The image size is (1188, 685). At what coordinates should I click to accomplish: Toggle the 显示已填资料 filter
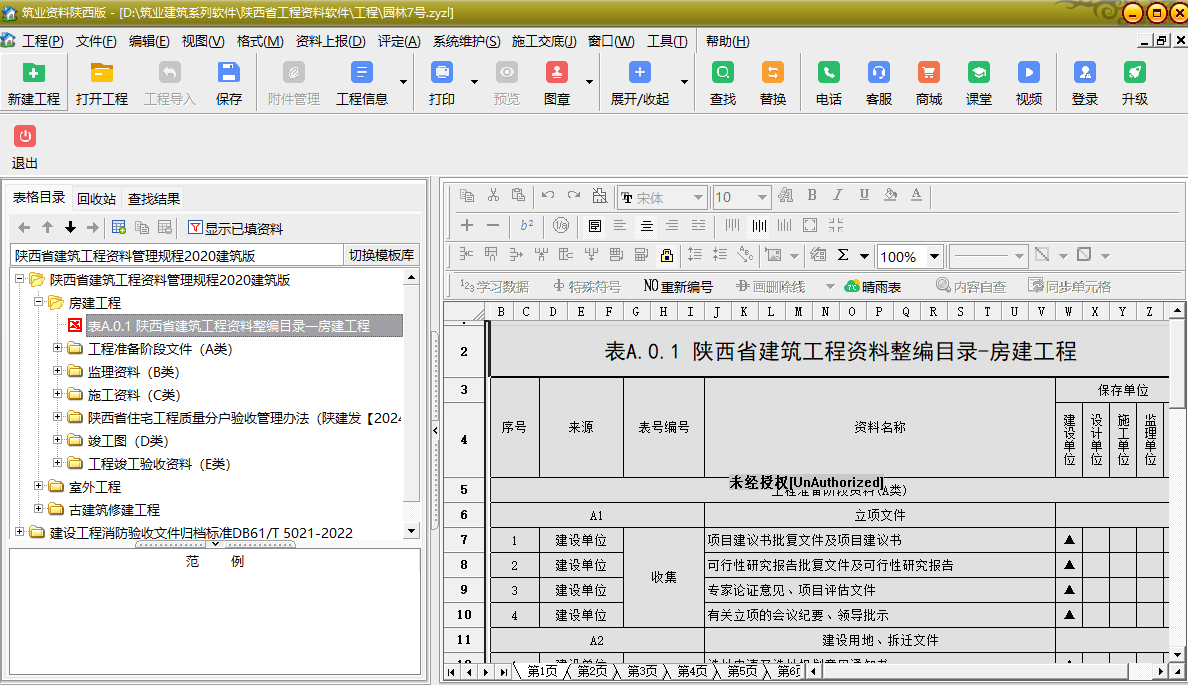pyautogui.click(x=236, y=229)
